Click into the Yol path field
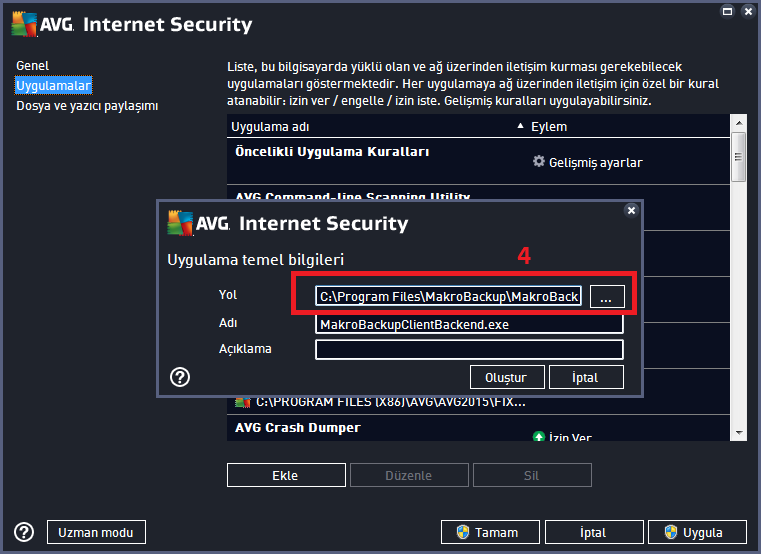 coord(448,296)
